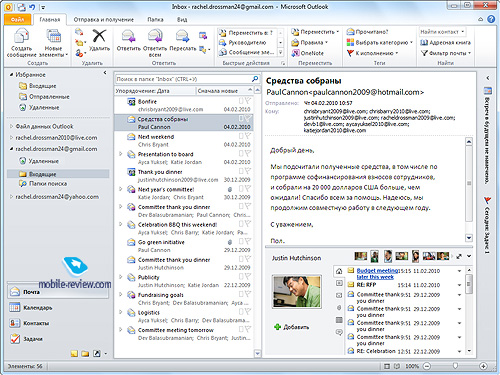The height and width of the screenshot is (375, 500).
Task: Toggle the flag on the Bonfire message
Action: click(x=247, y=100)
